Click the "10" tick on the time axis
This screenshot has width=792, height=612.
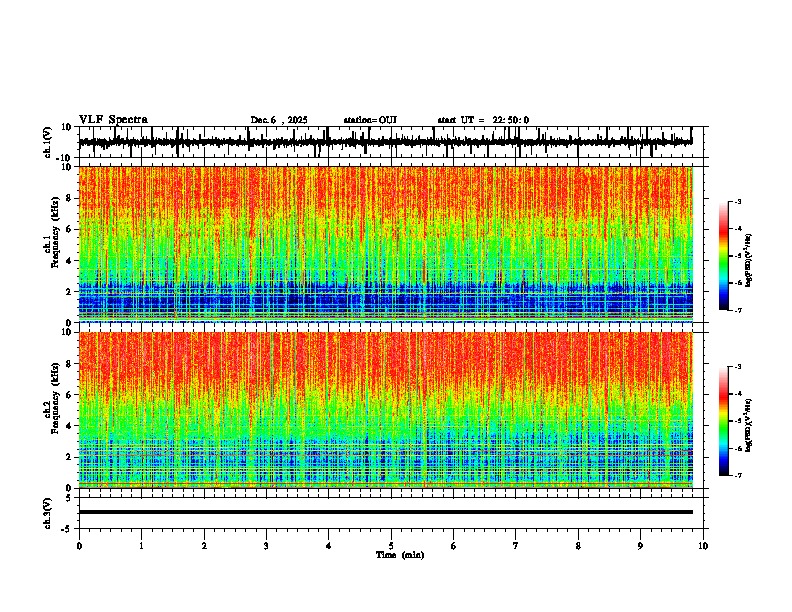tap(703, 546)
